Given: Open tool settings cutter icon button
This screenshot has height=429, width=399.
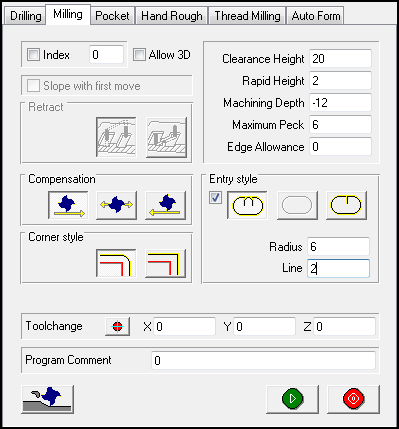Looking at the screenshot, I should pyautogui.click(x=48, y=399).
